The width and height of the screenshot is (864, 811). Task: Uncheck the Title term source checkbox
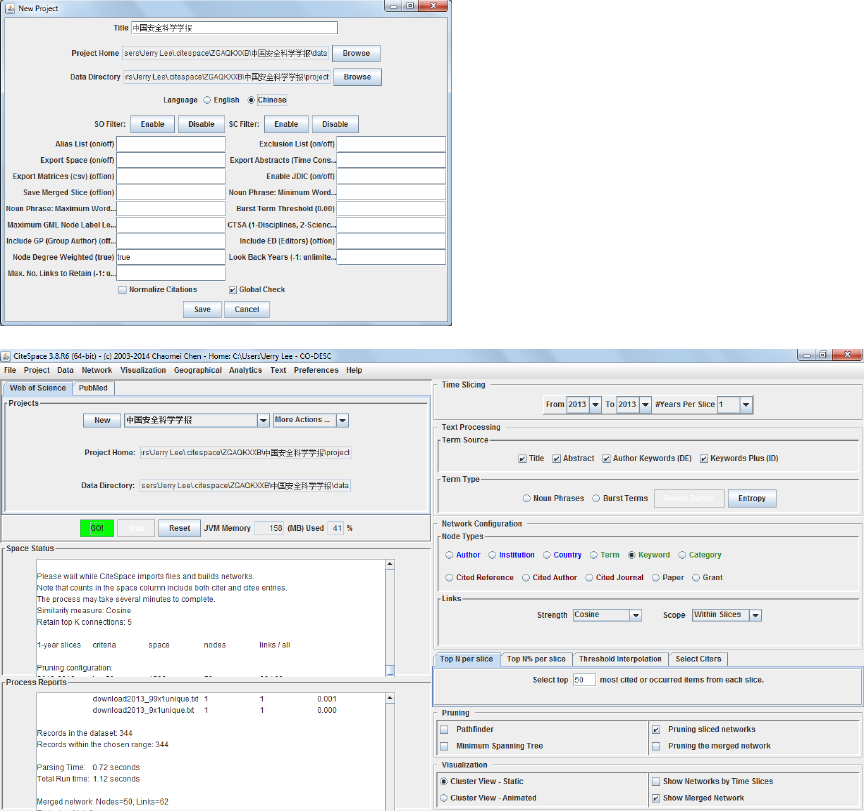click(x=522, y=458)
